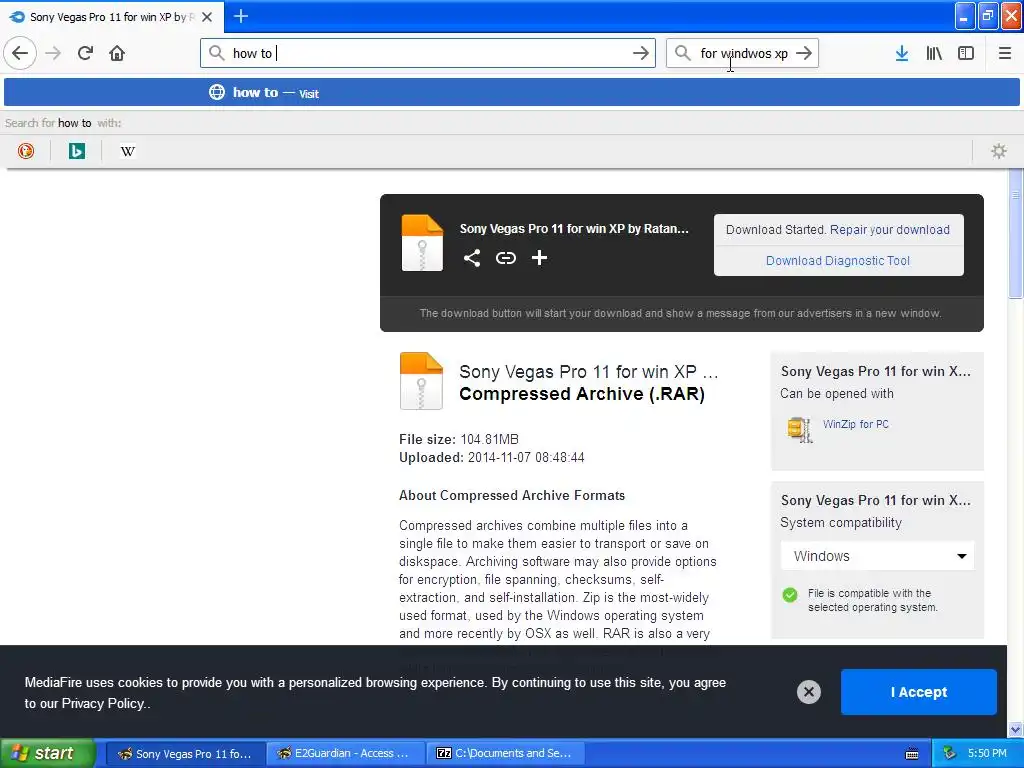This screenshot has width=1024, height=768.
Task: Click the taskbar clock showing 5:50 PM
Action: 987,754
